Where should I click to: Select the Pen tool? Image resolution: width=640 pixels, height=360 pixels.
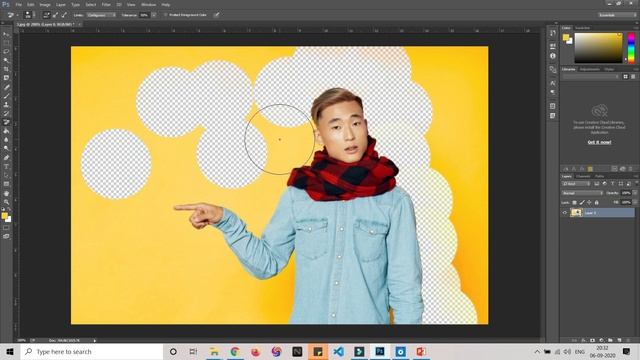point(6,158)
